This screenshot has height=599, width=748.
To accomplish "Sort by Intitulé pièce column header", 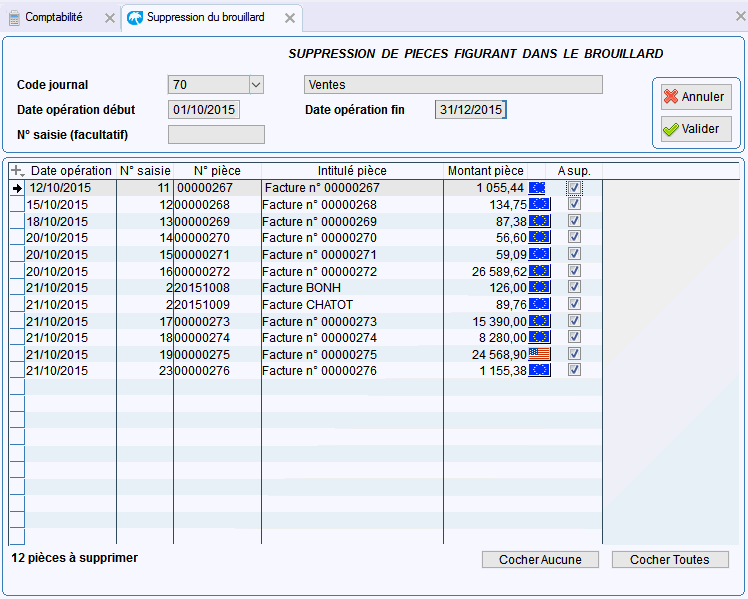I will click(352, 171).
